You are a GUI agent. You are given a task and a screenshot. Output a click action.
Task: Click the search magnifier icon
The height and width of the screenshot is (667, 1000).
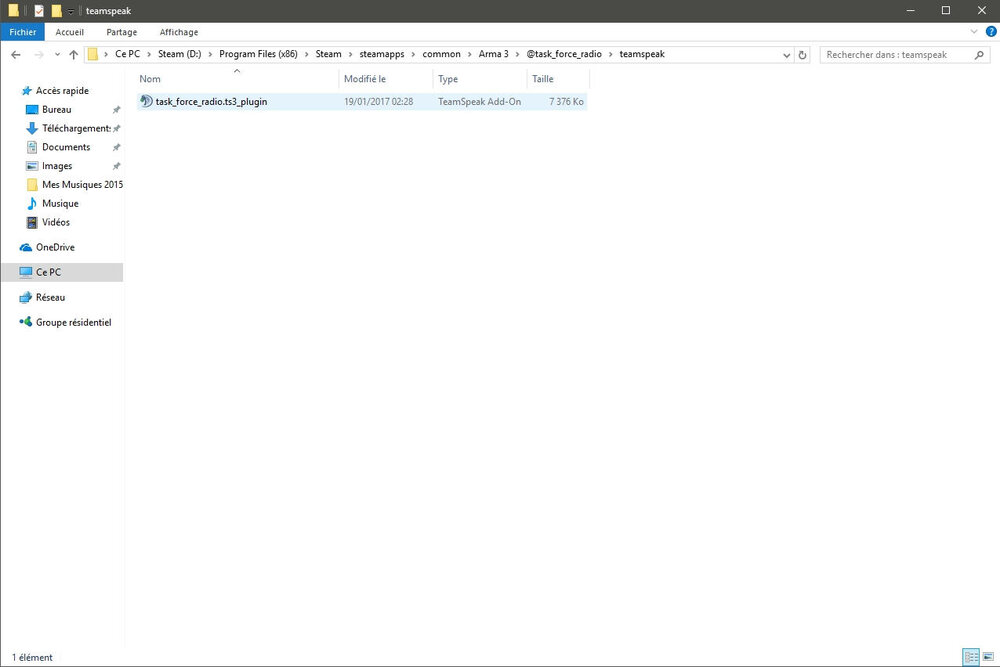click(x=979, y=55)
